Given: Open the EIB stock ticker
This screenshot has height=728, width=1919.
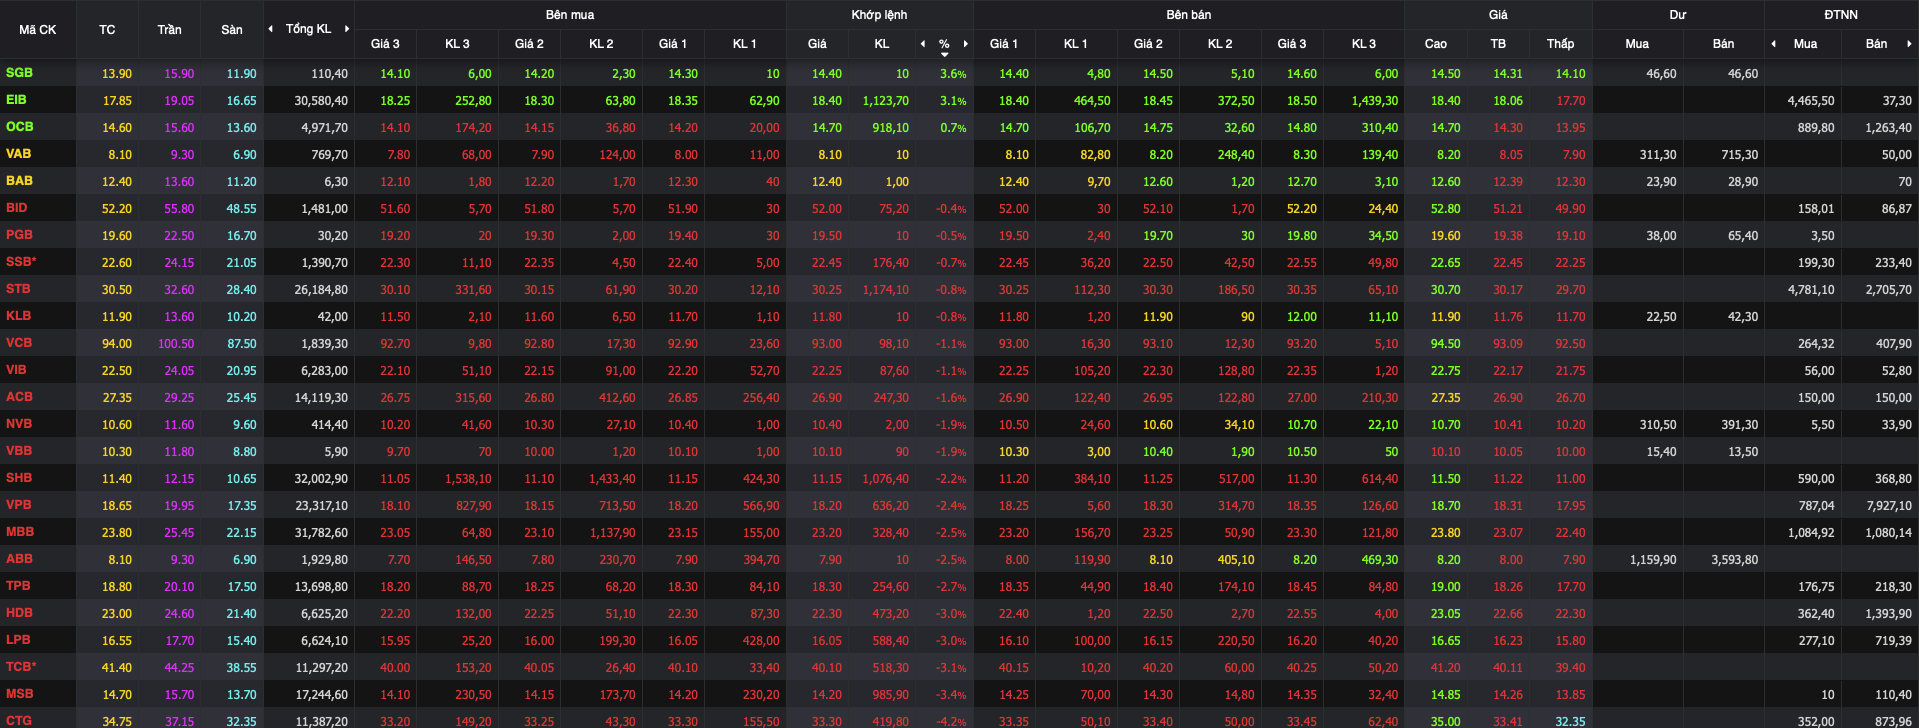Looking at the screenshot, I should pyautogui.click(x=16, y=100).
